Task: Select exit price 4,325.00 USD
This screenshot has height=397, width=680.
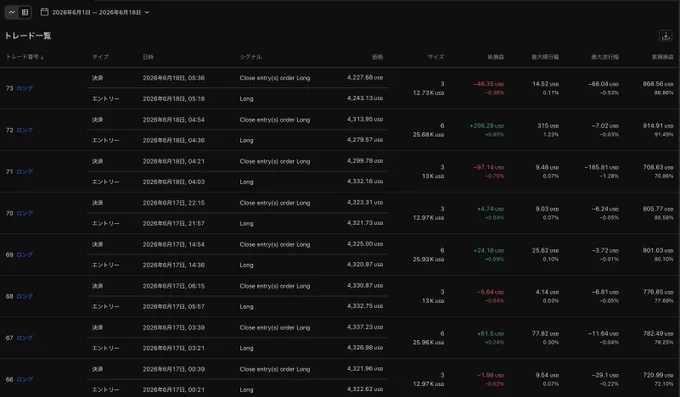Action: click(x=365, y=244)
